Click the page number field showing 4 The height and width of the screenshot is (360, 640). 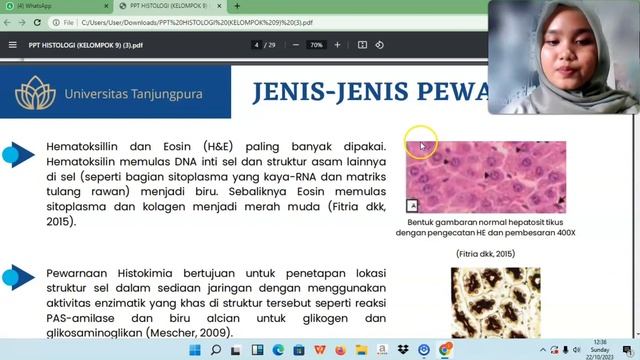(x=256, y=45)
